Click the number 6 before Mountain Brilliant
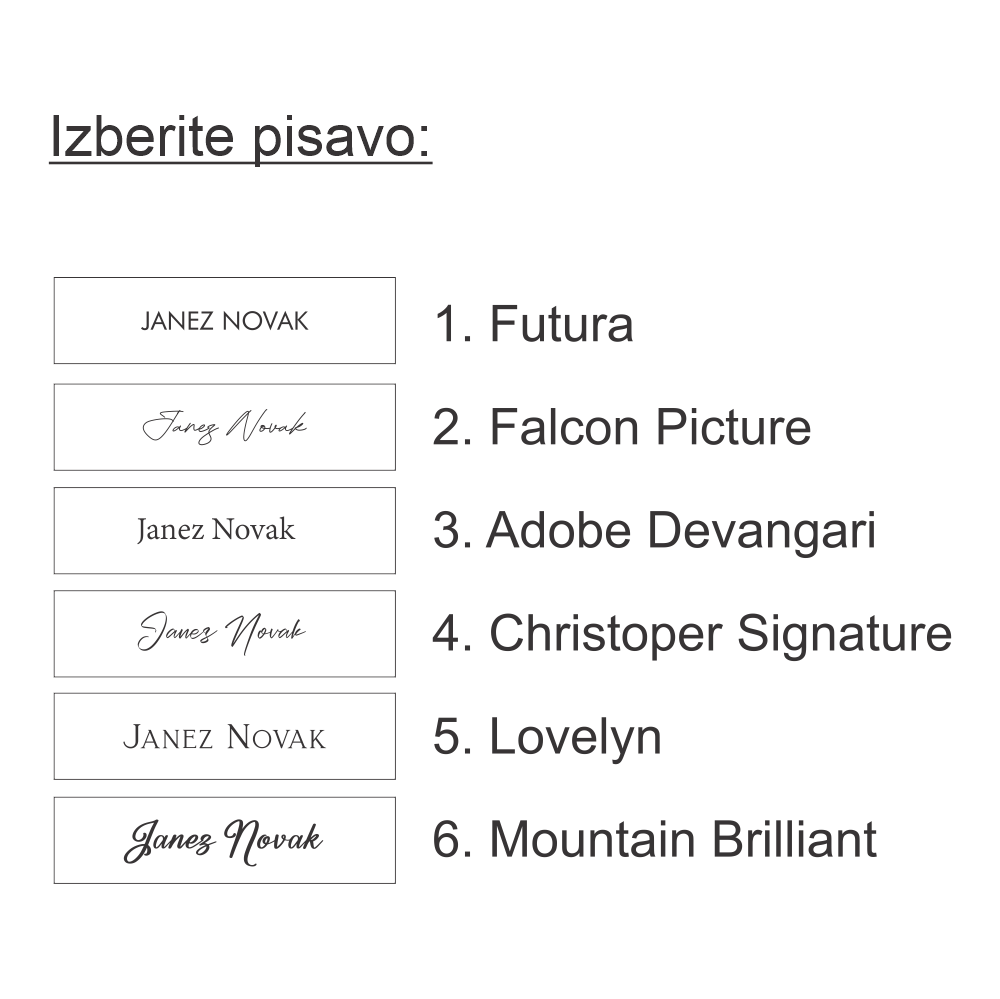The image size is (1000, 999). tap(447, 840)
